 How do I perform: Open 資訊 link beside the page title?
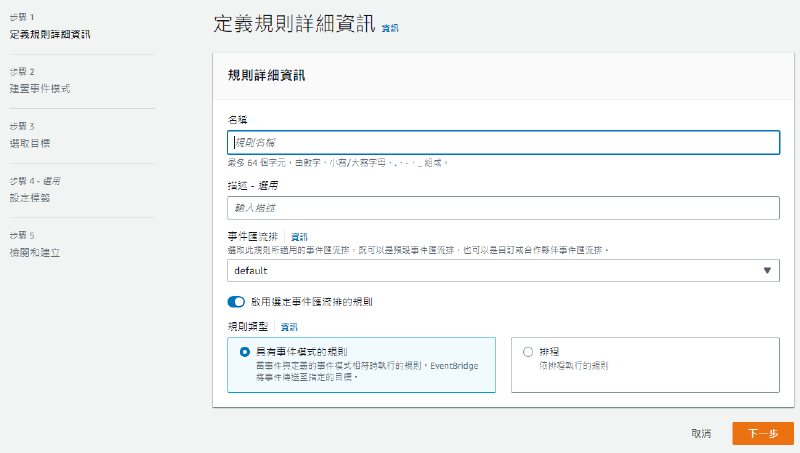(390, 29)
